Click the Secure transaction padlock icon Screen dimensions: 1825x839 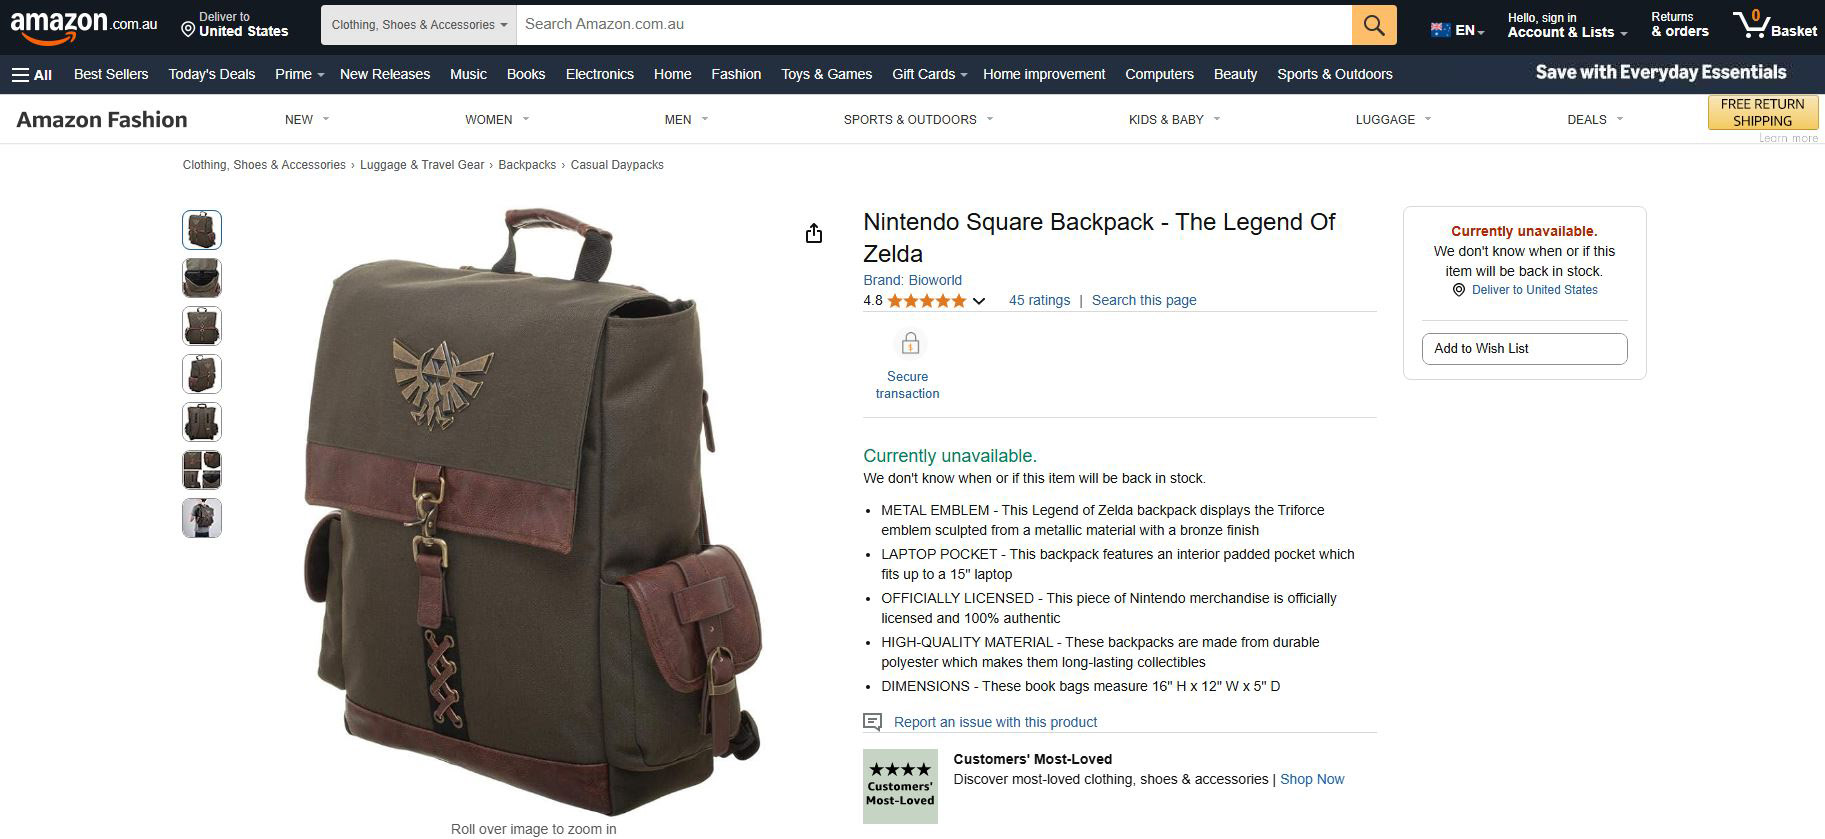(910, 344)
